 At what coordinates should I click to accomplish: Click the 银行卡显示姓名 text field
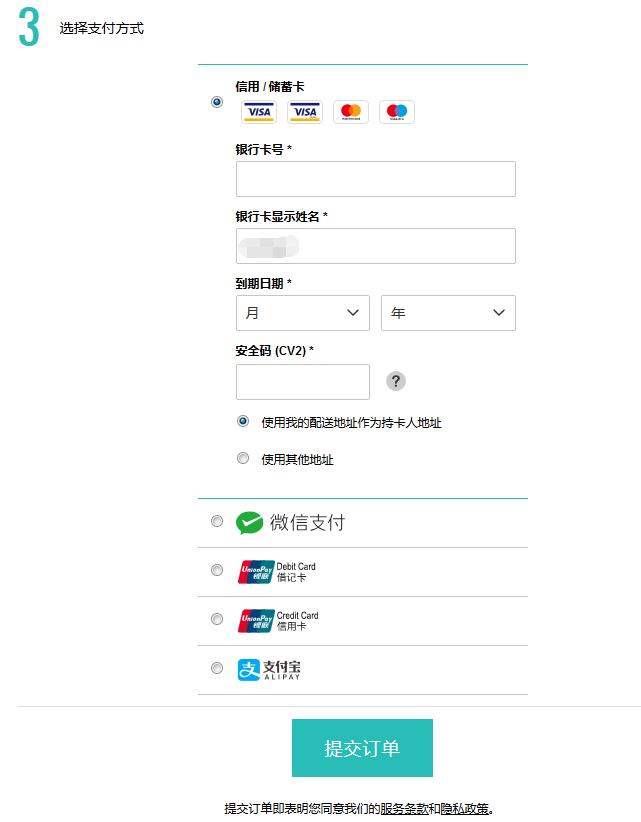[x=376, y=246]
